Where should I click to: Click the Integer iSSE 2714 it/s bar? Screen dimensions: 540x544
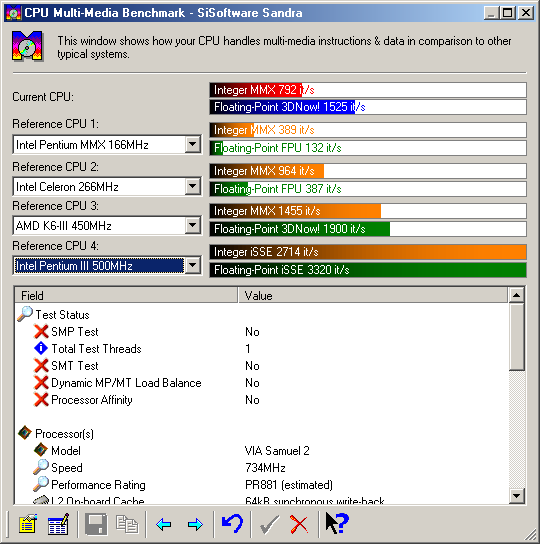[x=368, y=252]
